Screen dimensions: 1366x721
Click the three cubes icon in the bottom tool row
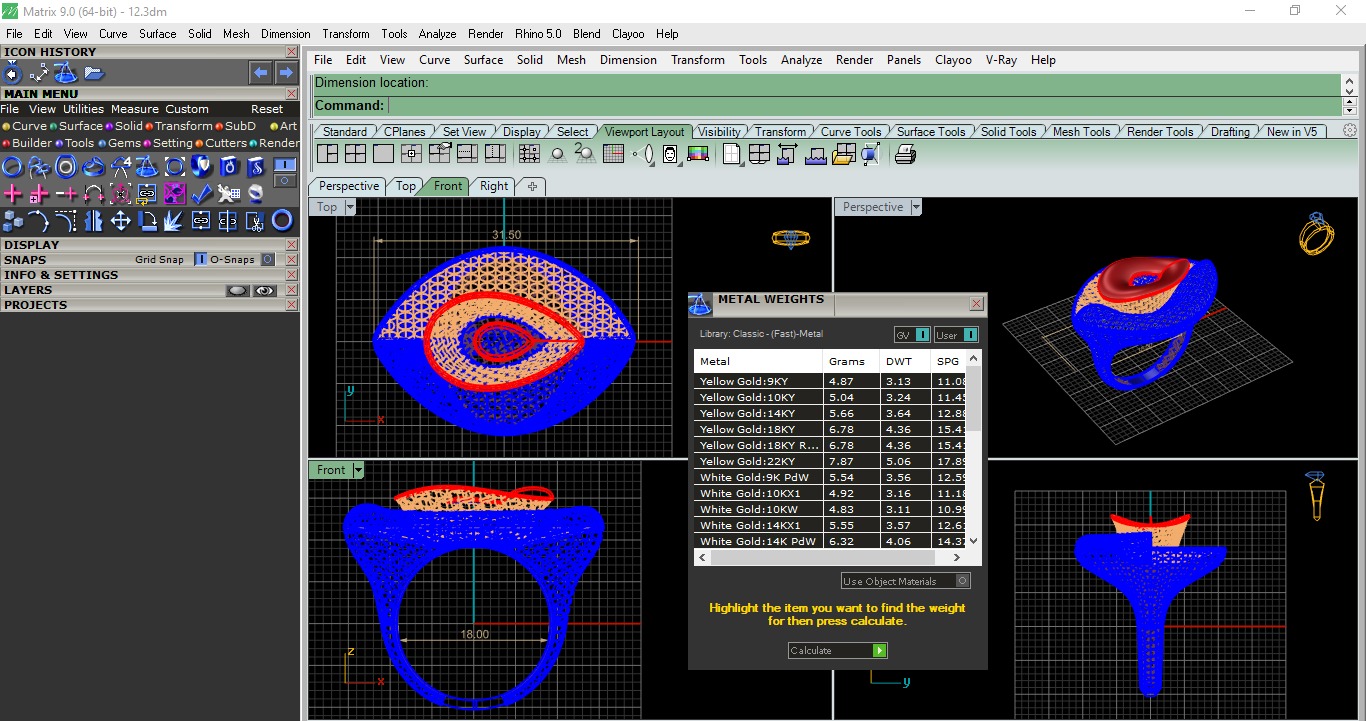[x=13, y=220]
